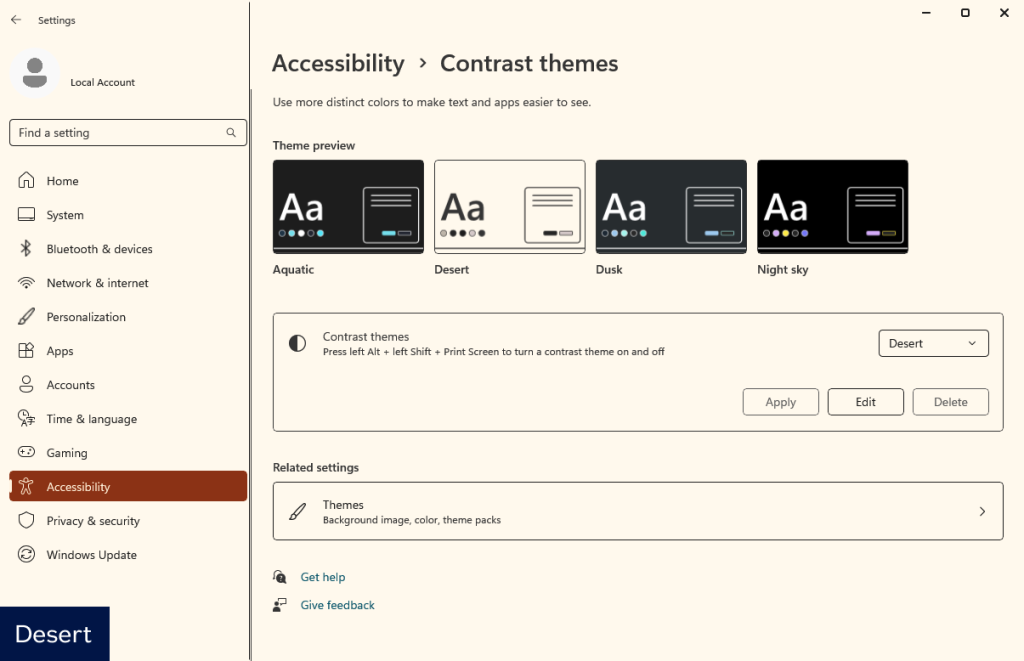Open the contrast theme selection dropdown
The width and height of the screenshot is (1024, 661).
coord(933,343)
